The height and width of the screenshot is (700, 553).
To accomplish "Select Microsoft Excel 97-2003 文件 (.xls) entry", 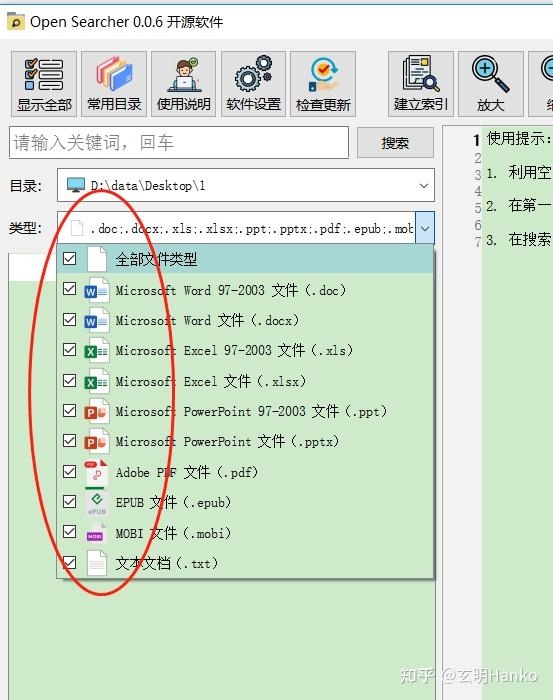I will (x=245, y=350).
